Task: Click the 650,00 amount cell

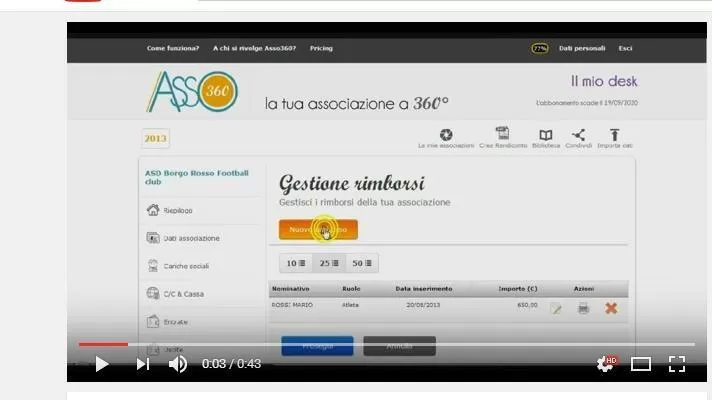Action: 527,305
